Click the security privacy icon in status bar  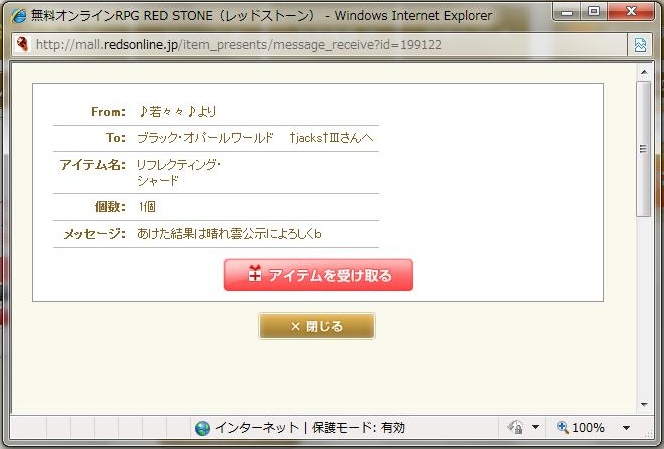click(515, 428)
